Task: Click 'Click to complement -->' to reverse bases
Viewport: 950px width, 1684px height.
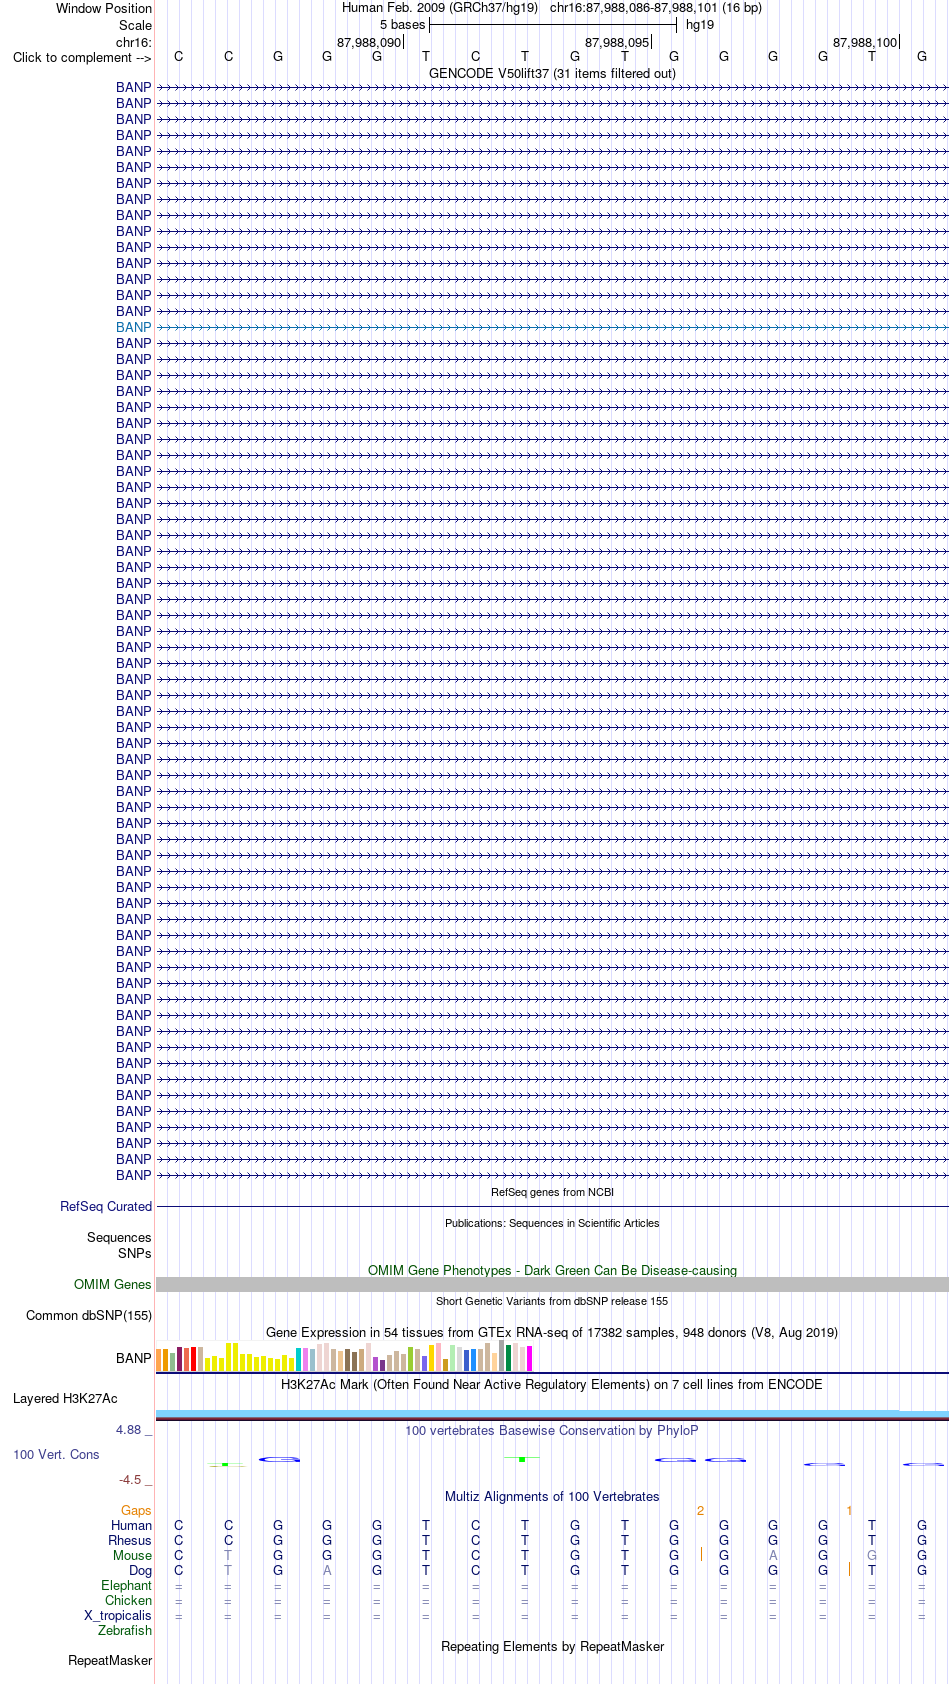Action: point(82,57)
